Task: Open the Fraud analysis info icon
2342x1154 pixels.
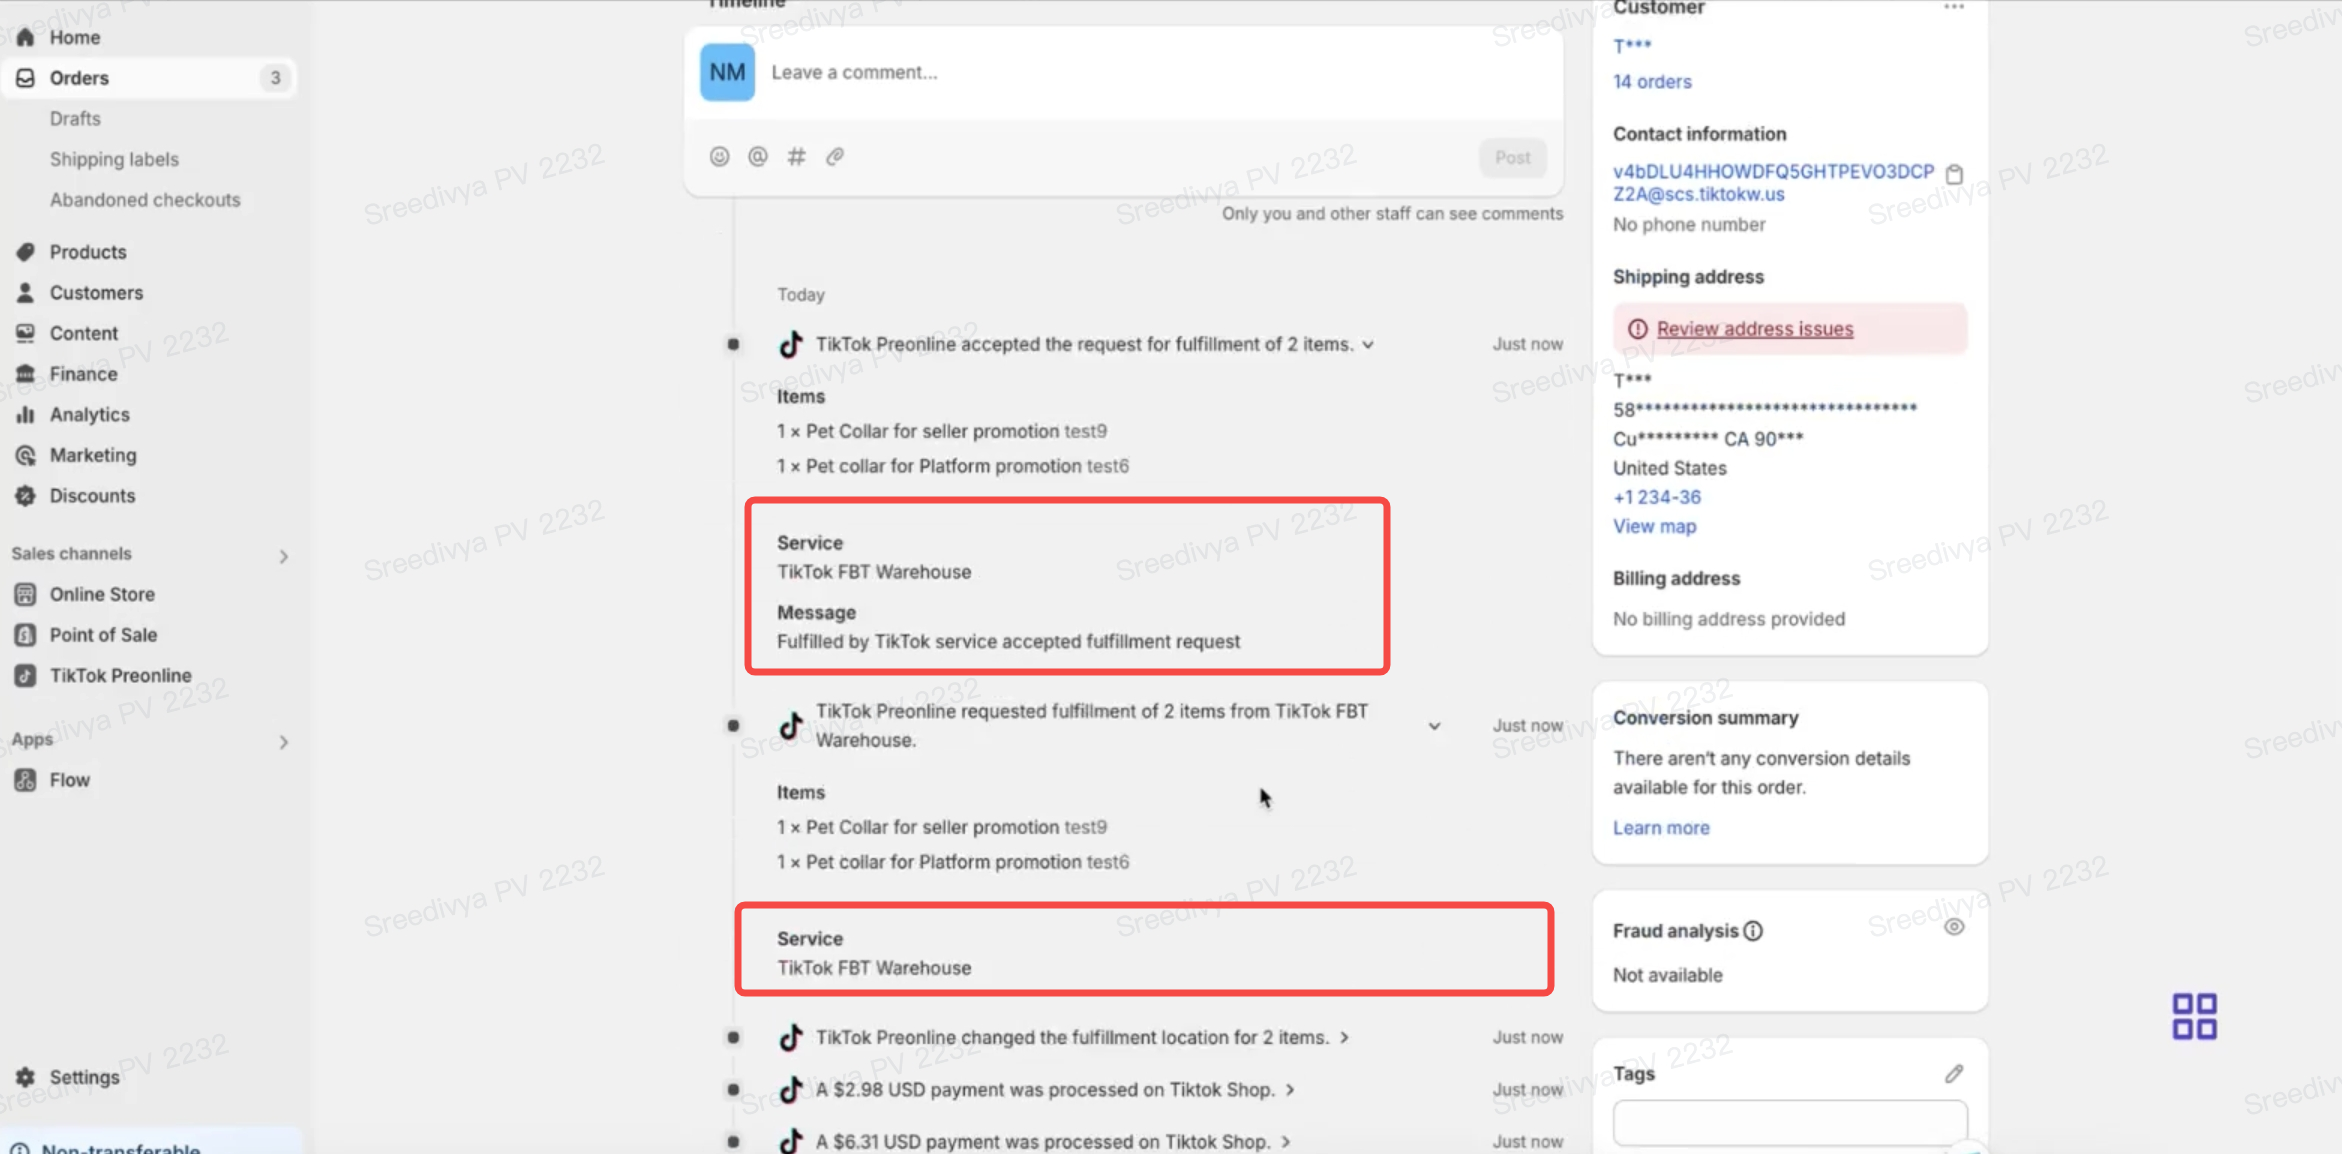Action: tap(1753, 931)
